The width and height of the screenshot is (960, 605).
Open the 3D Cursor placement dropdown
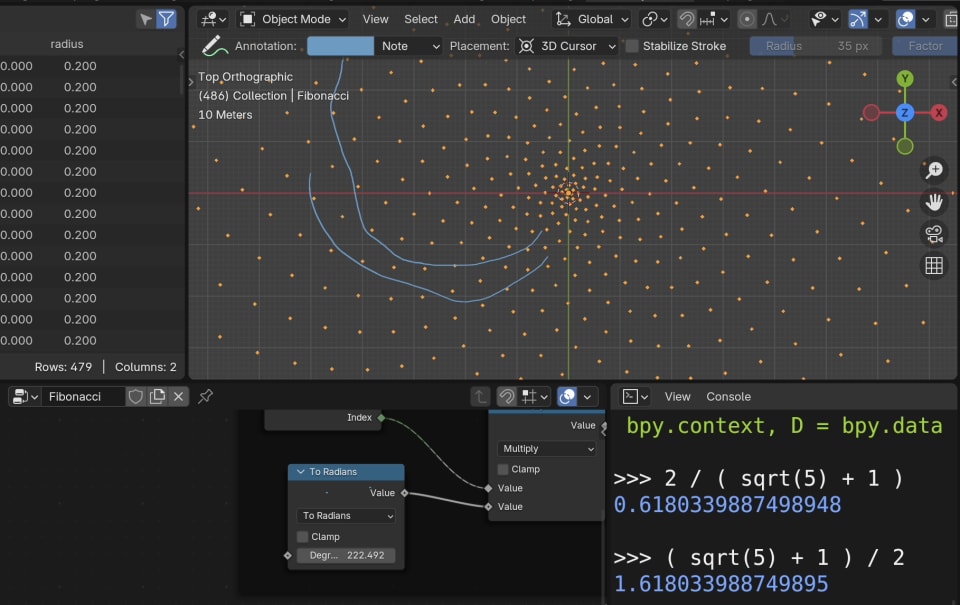(567, 45)
